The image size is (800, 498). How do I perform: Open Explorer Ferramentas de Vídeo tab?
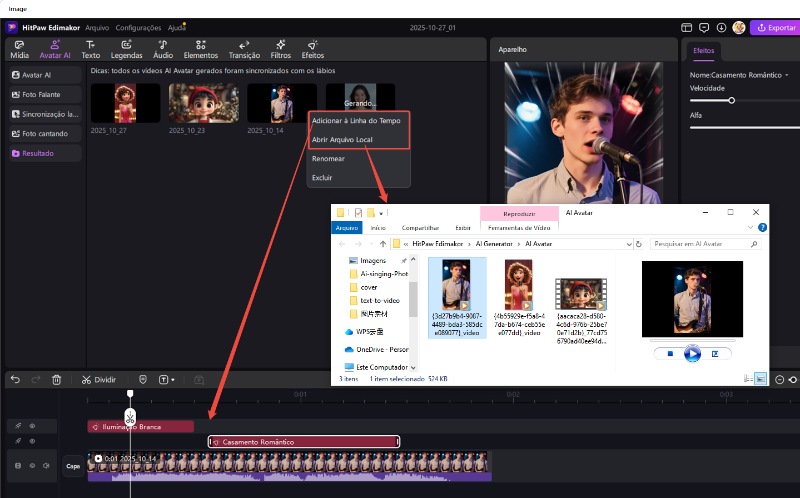click(519, 228)
